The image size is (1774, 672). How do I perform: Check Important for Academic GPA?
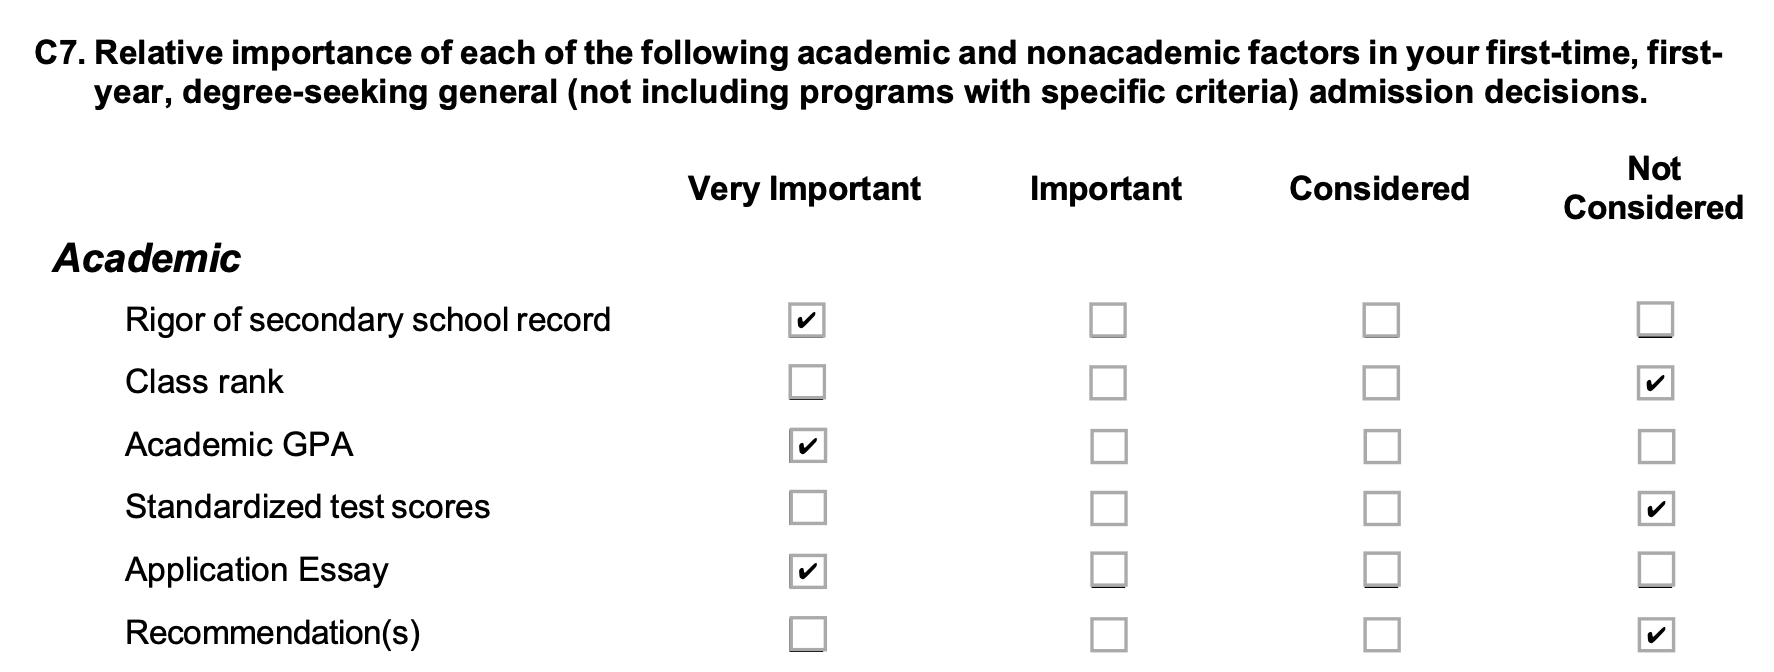point(1108,445)
